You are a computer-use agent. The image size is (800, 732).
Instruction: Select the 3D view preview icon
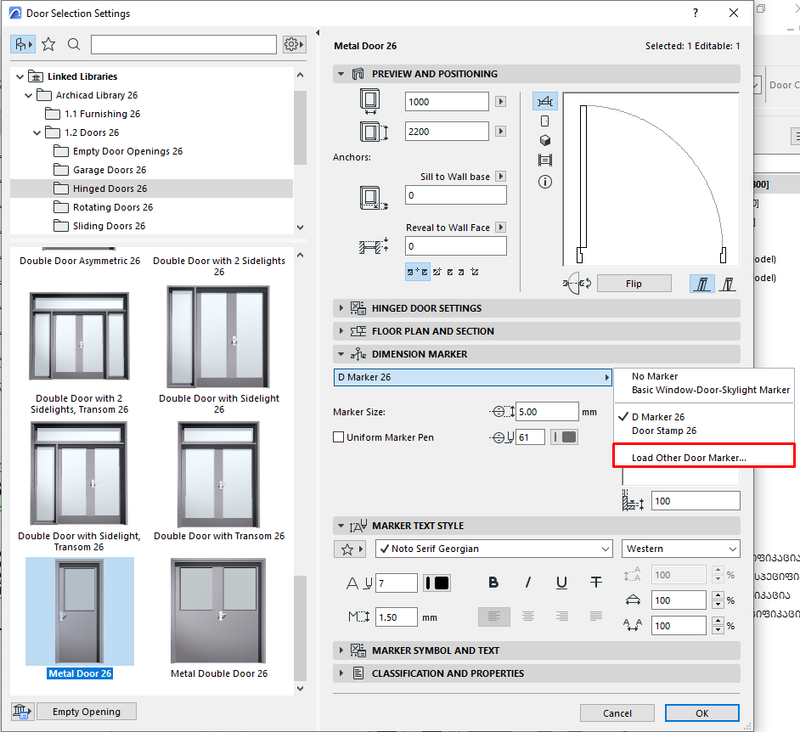[545, 140]
